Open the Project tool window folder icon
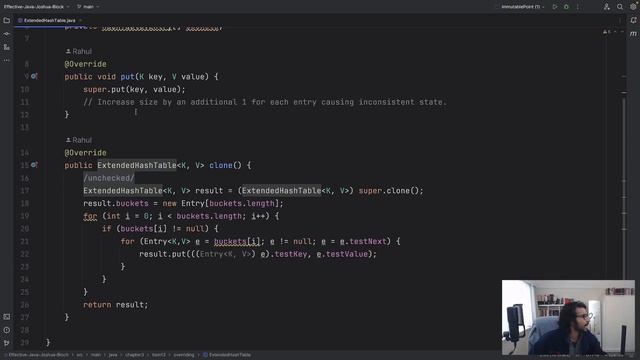640x360 pixels. pyautogui.click(x=7, y=20)
